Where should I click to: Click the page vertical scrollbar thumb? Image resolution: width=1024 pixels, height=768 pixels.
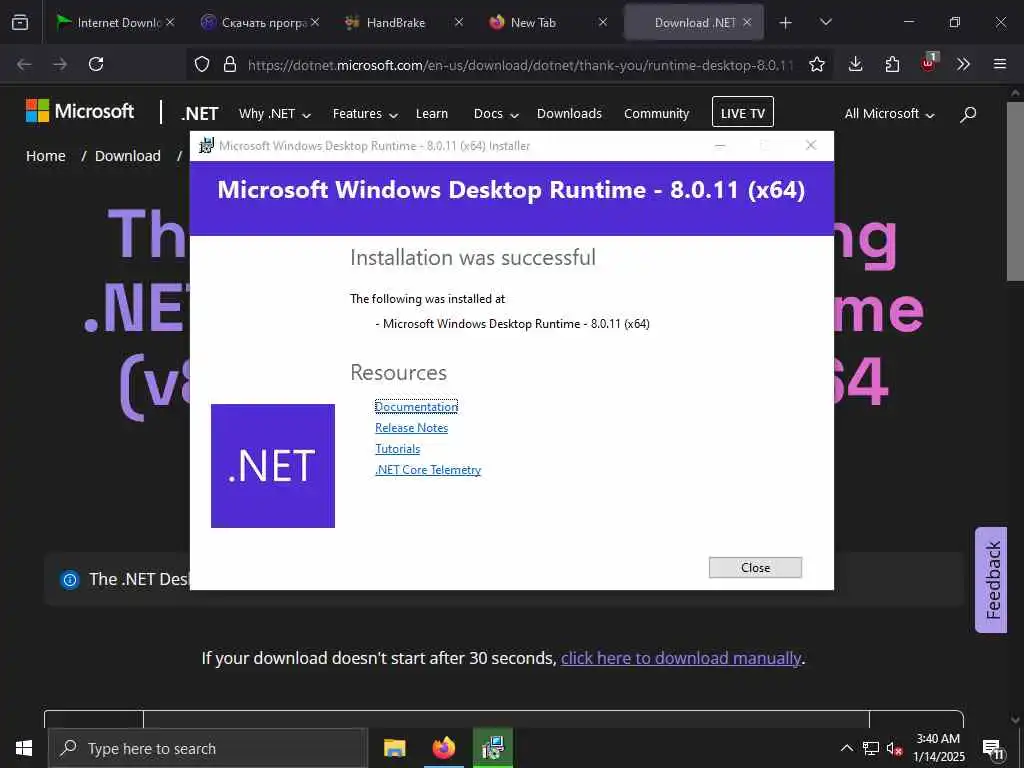[1014, 191]
